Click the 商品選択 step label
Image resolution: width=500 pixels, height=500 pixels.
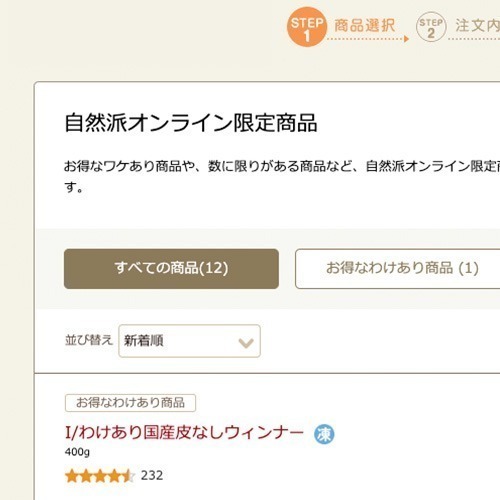coord(365,26)
